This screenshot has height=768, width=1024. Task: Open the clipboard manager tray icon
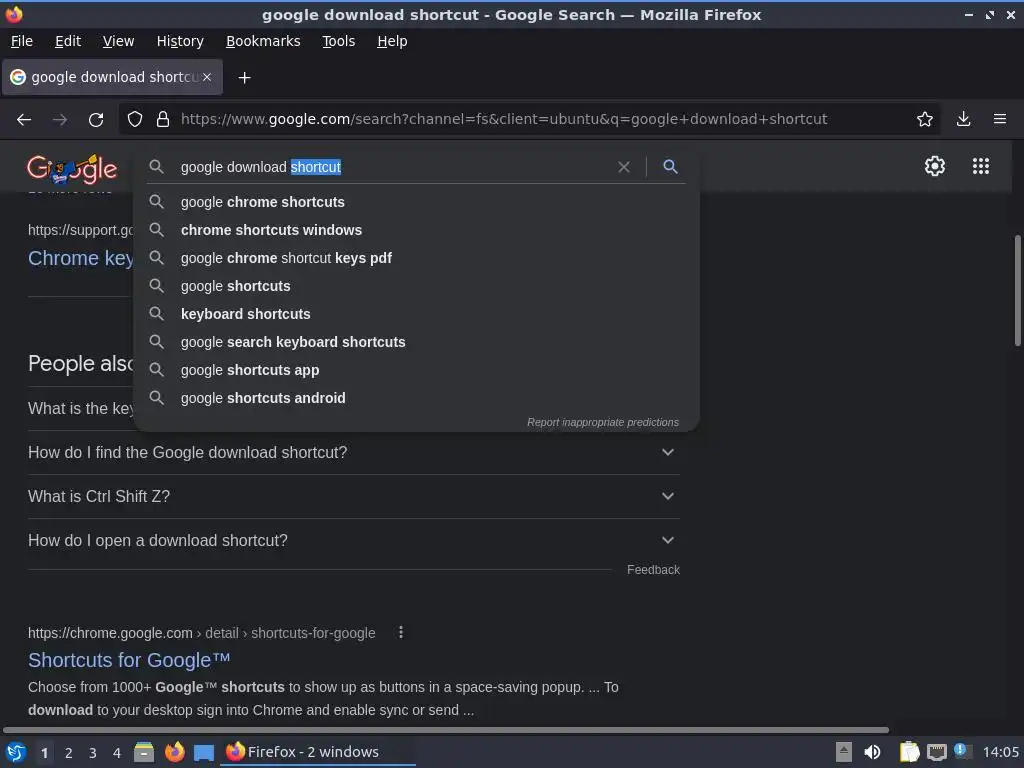(909, 752)
